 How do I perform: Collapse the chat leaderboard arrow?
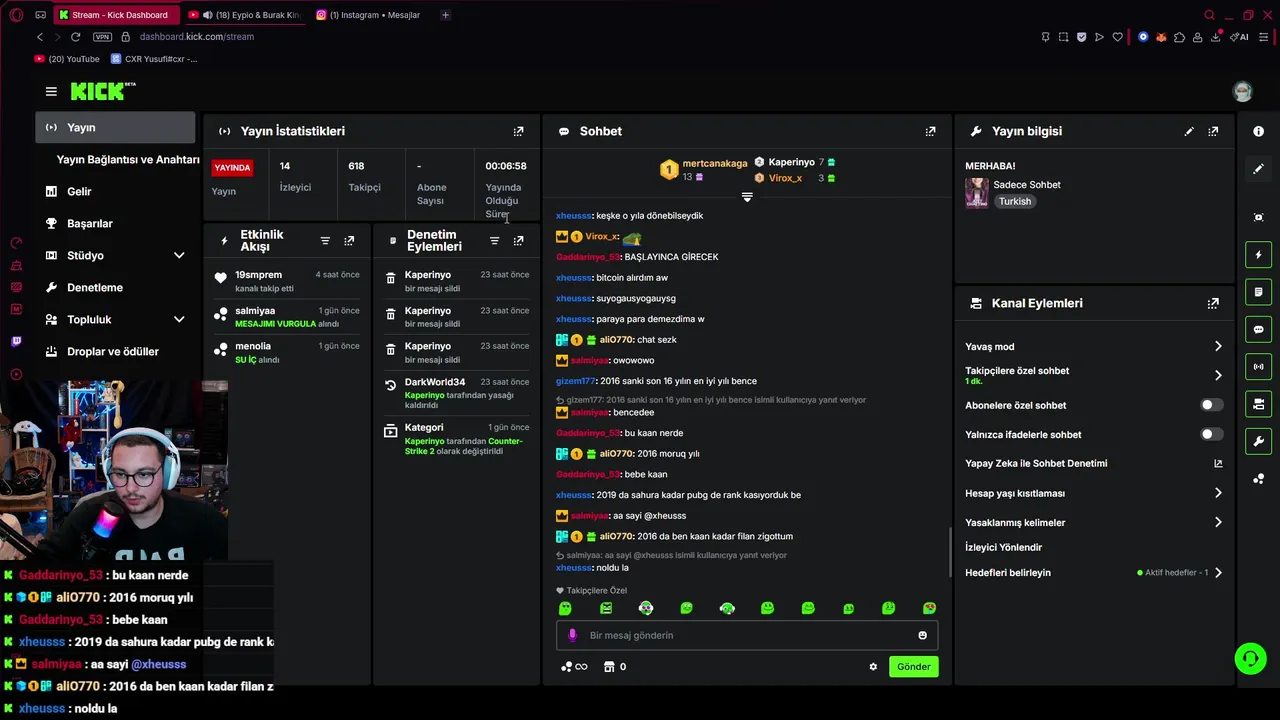coord(747,198)
